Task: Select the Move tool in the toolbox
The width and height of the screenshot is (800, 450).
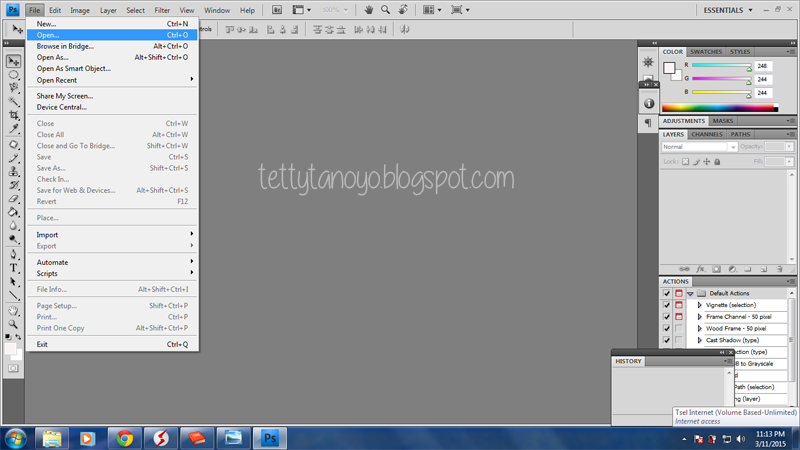Action: tap(14, 62)
